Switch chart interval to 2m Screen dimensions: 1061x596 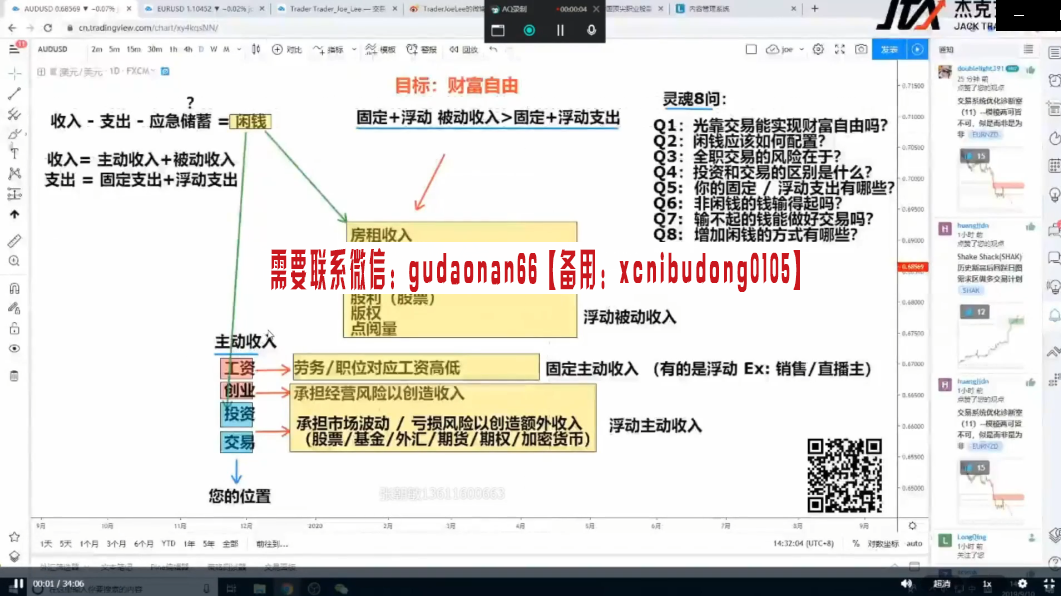[x=97, y=49]
